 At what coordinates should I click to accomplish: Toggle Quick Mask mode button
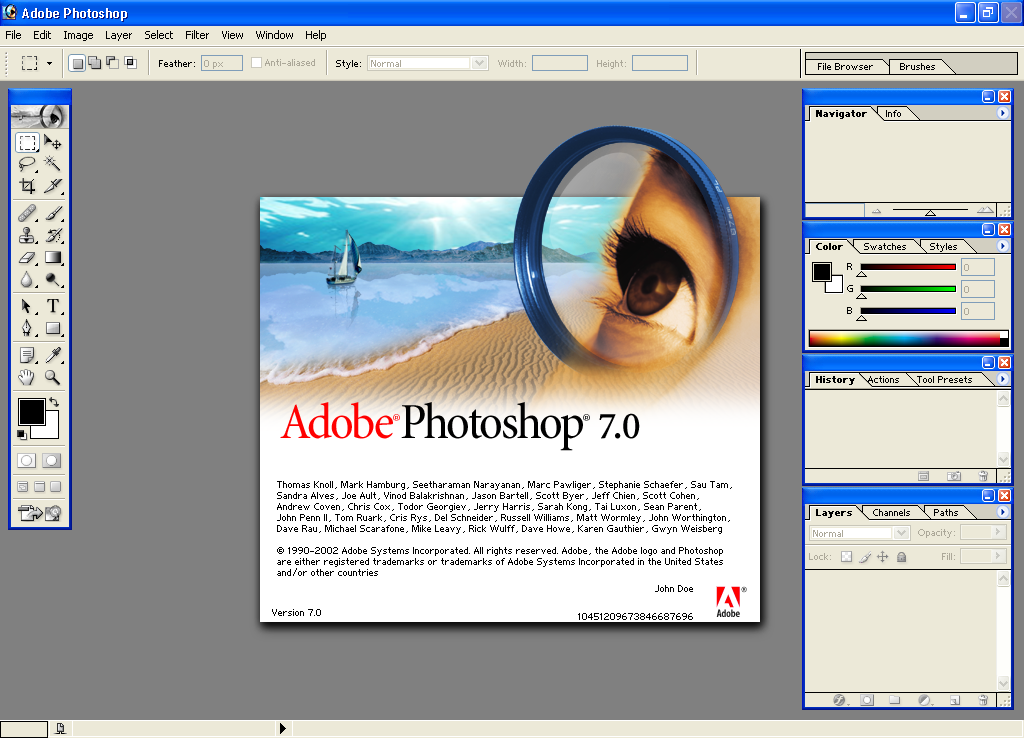[x=52, y=460]
